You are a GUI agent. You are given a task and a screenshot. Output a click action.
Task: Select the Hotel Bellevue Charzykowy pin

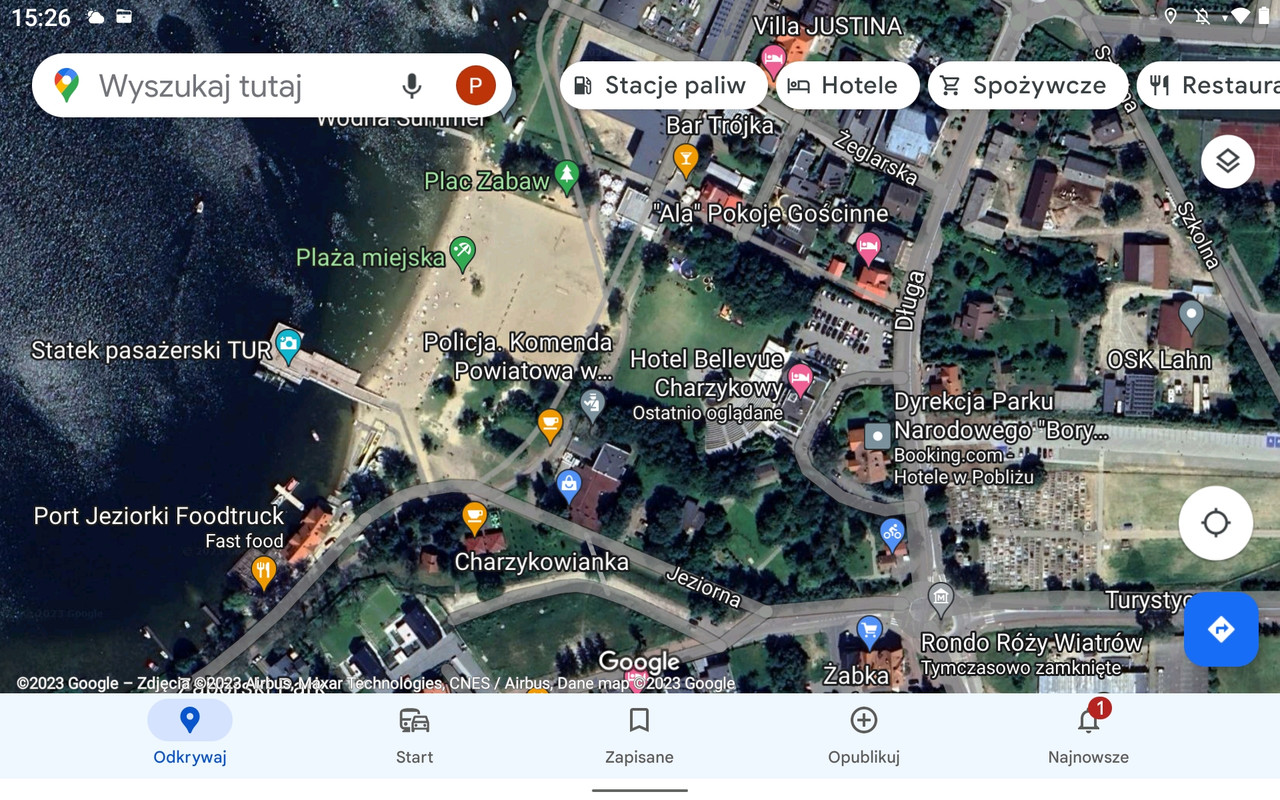[x=800, y=379]
